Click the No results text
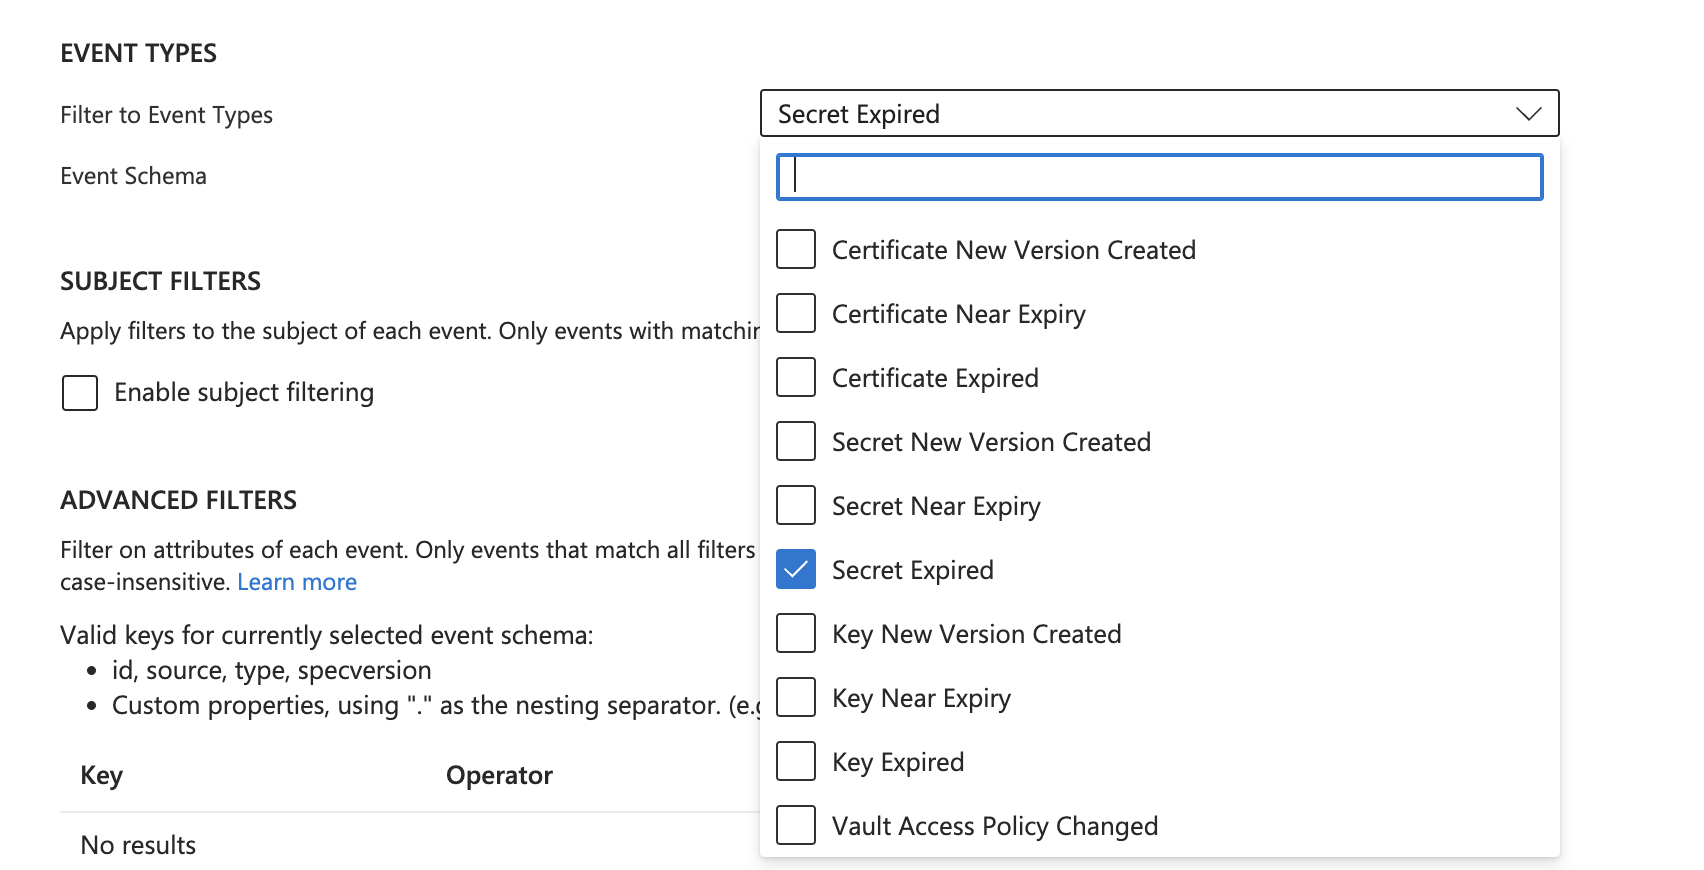Screen dimensions: 1704x870 (x=138, y=845)
